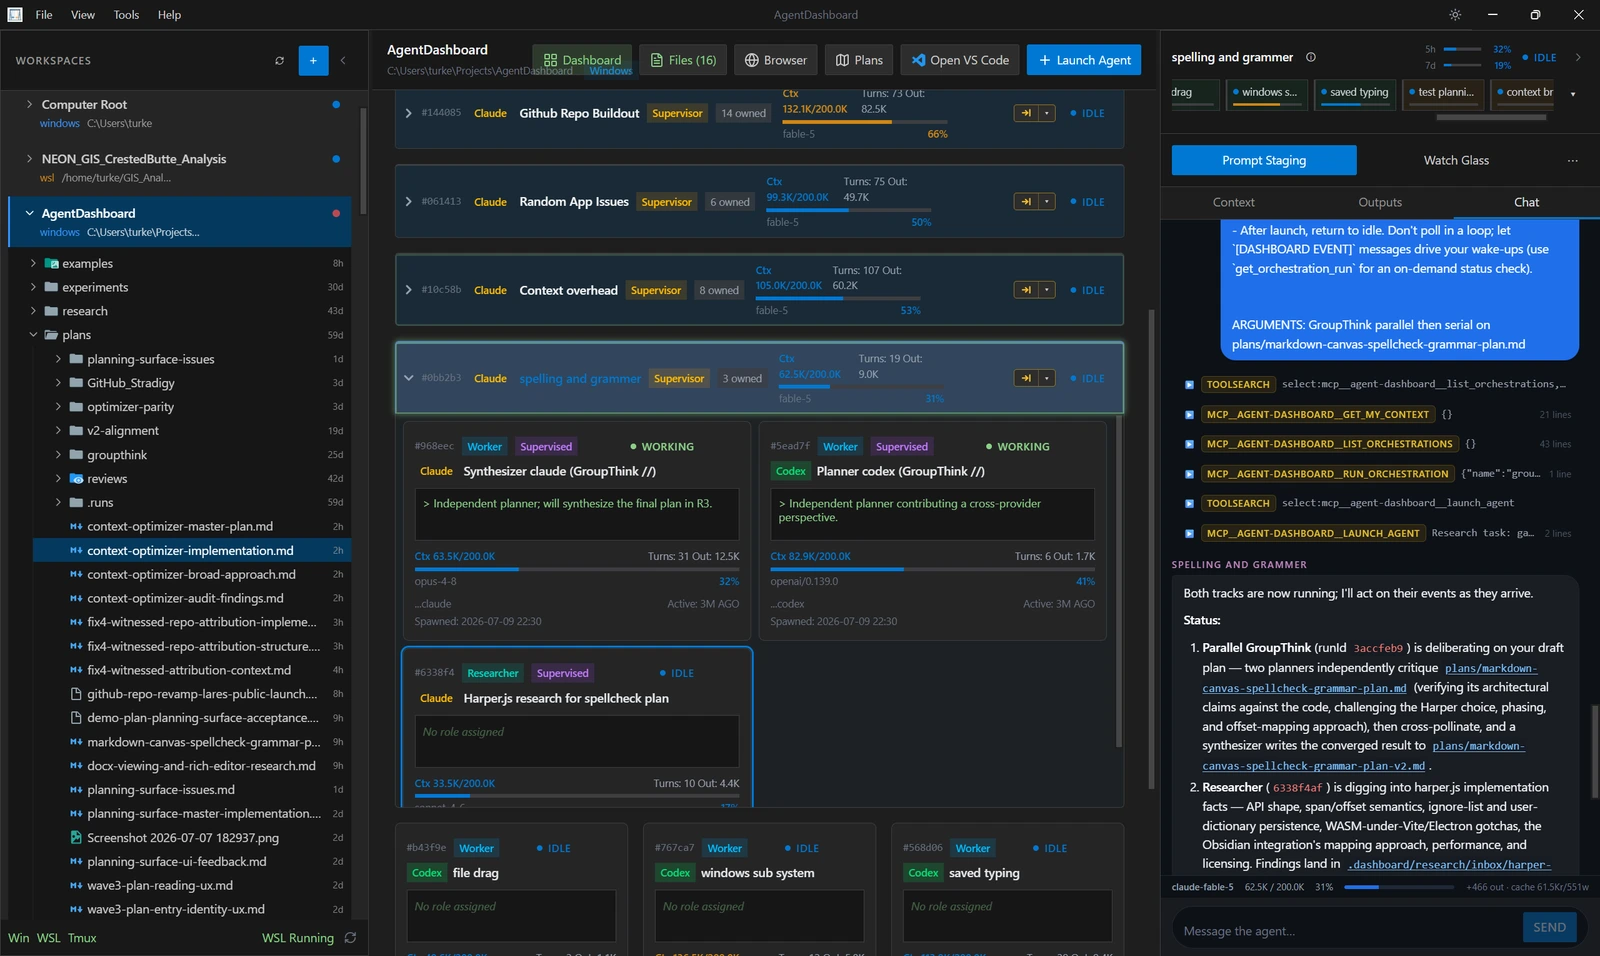Click the app logo icon in the title bar
This screenshot has width=1600, height=956.
(x=15, y=15)
